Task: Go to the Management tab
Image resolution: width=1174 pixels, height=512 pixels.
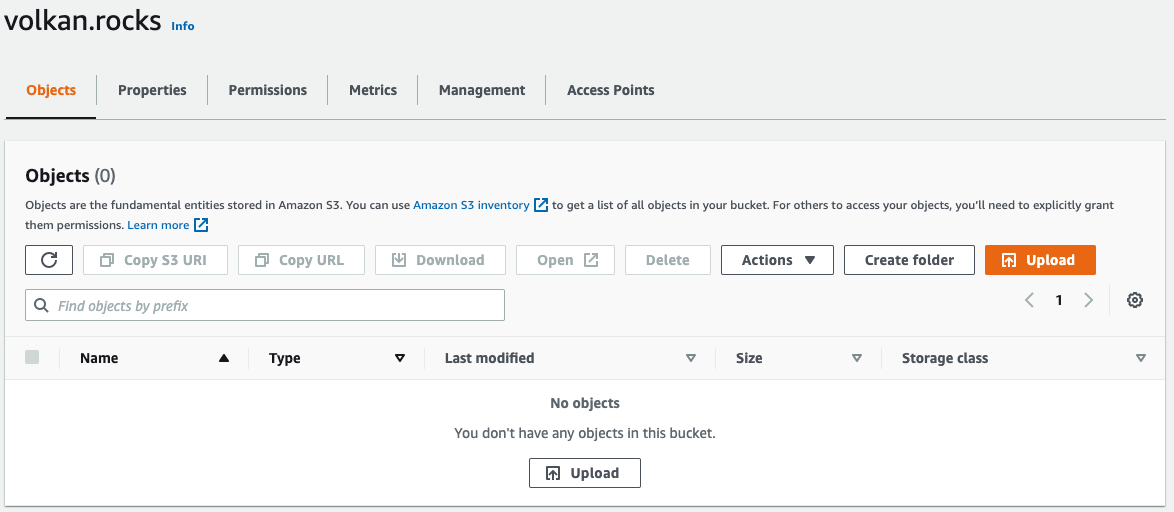Action: (481, 90)
